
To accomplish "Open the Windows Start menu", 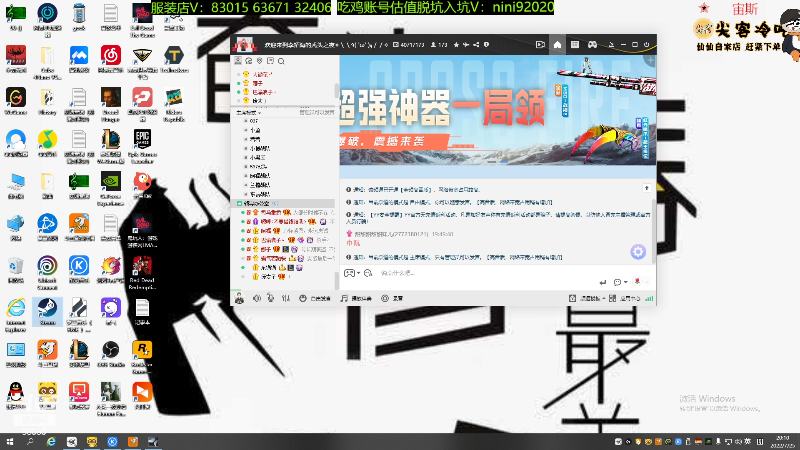I will coord(10,442).
